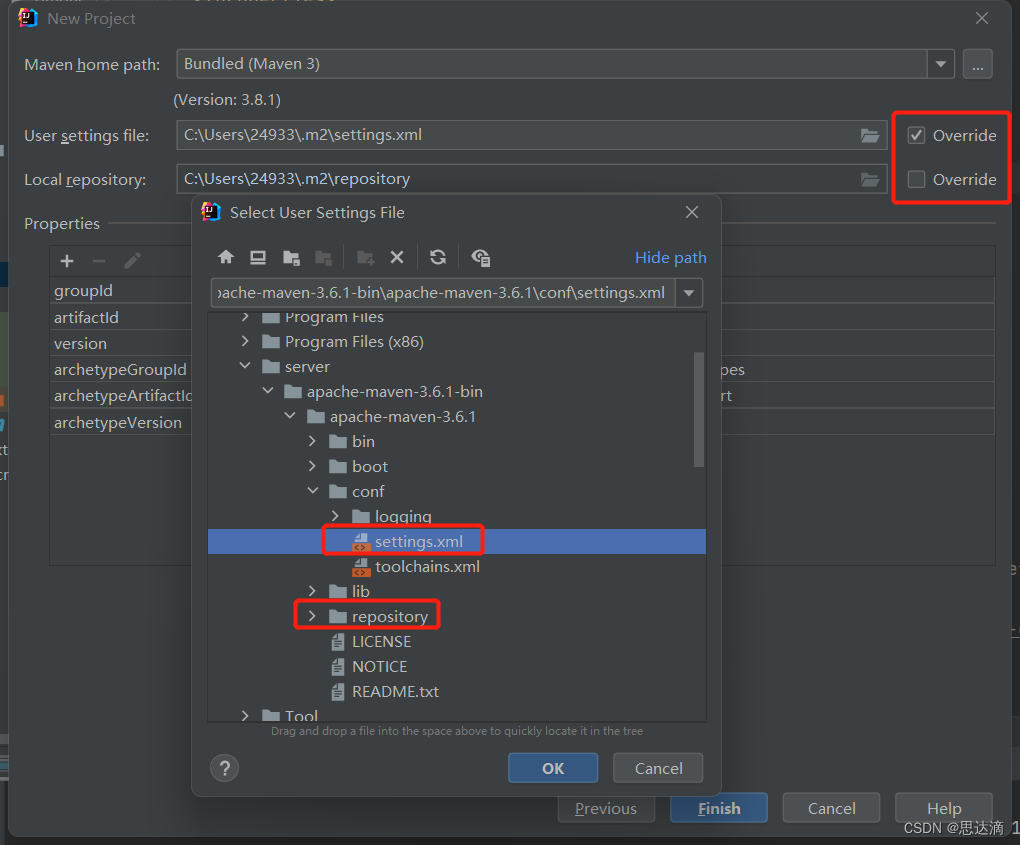Expand the repository folder

(x=311, y=615)
